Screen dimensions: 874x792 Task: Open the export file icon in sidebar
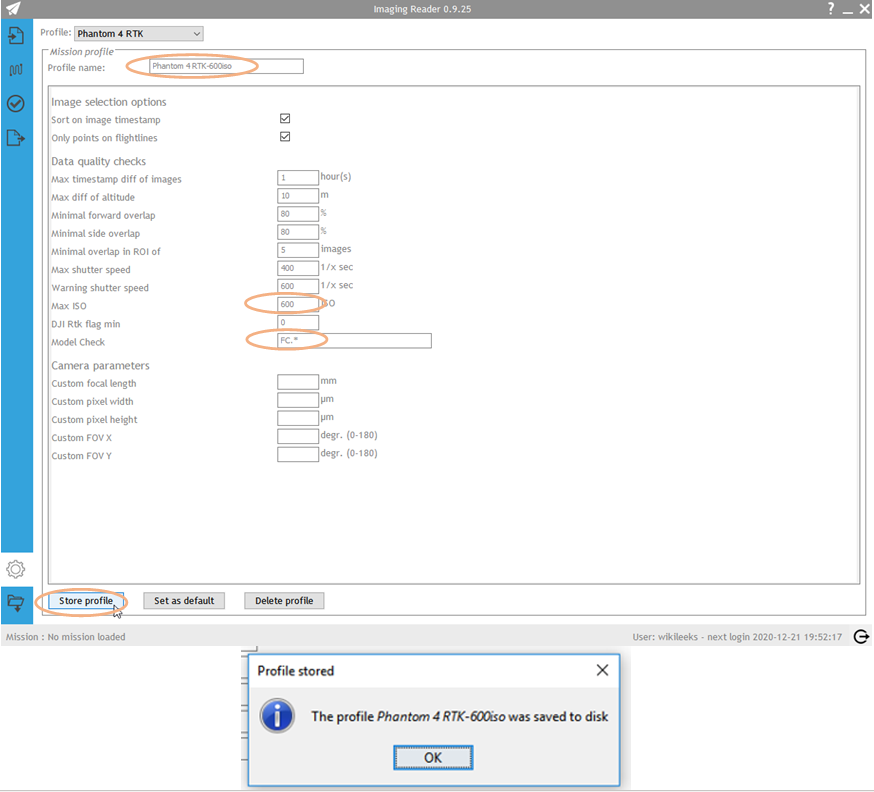(x=16, y=137)
